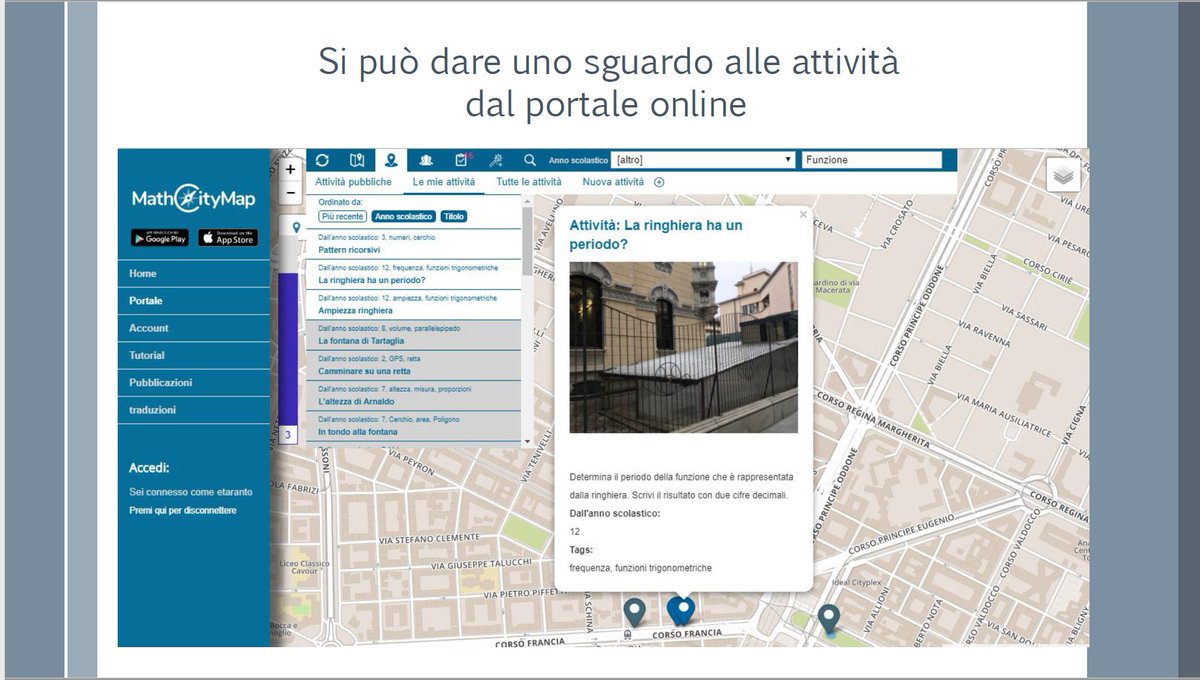This screenshot has width=1200, height=680.
Task: Click the Funzione search field
Action: point(872,160)
